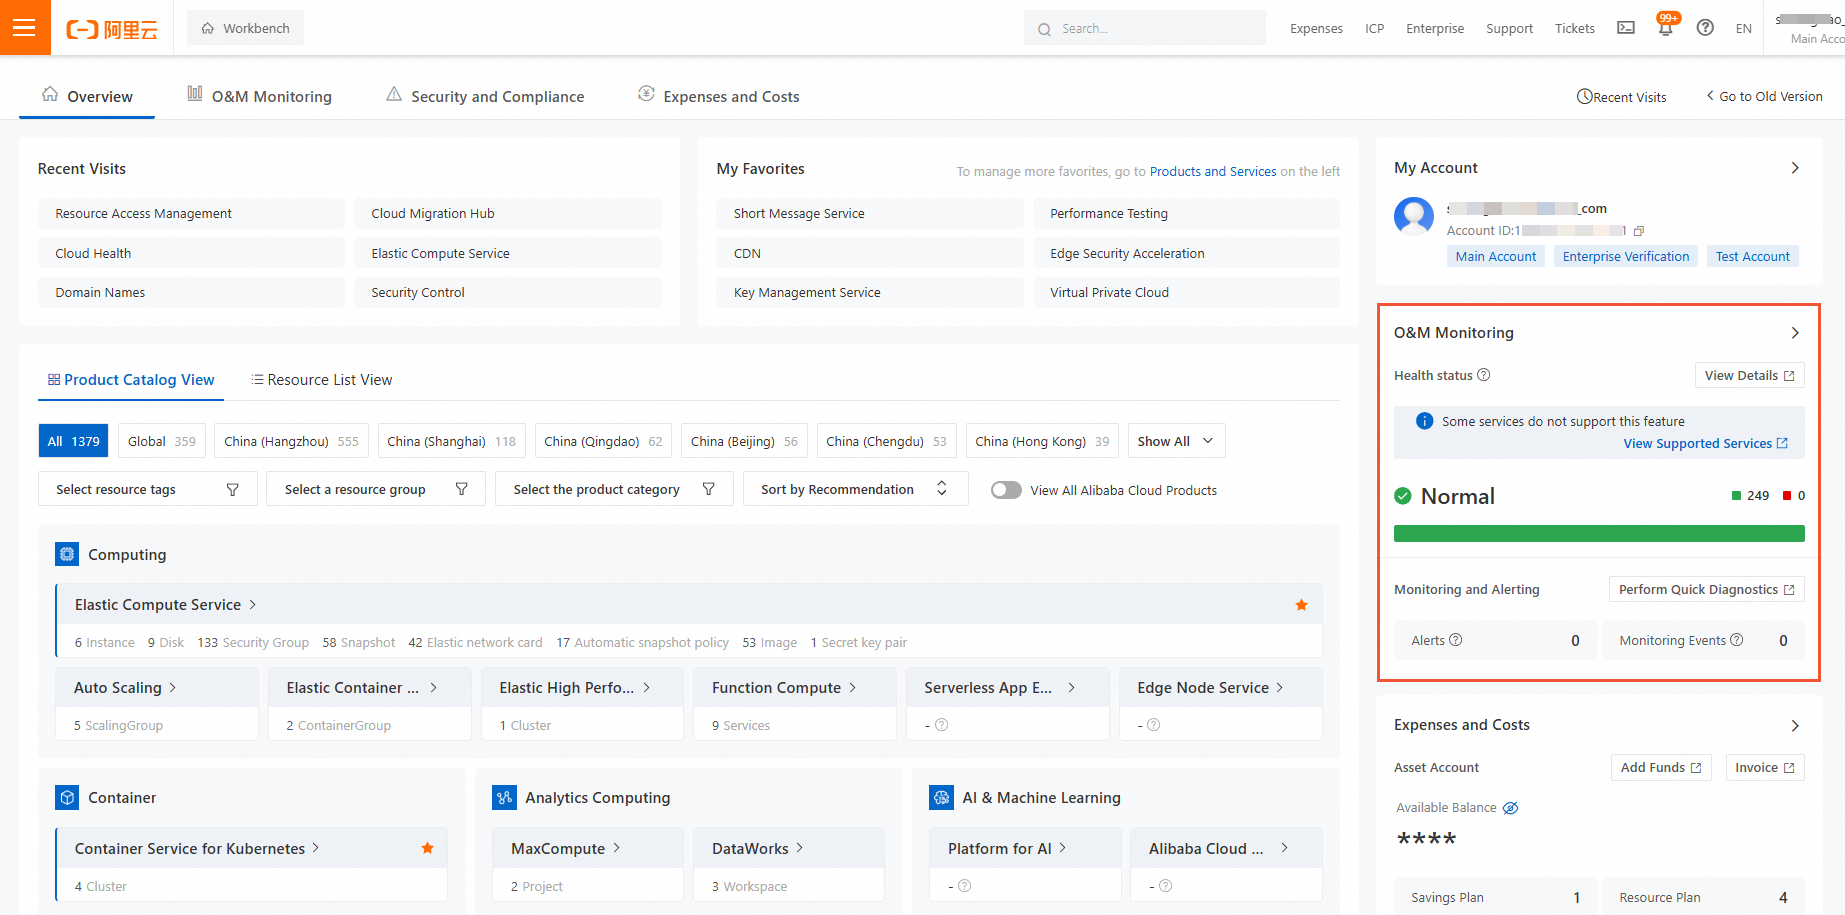This screenshot has width=1845, height=915.
Task: Click the user avatar in My Account
Action: 1414,216
